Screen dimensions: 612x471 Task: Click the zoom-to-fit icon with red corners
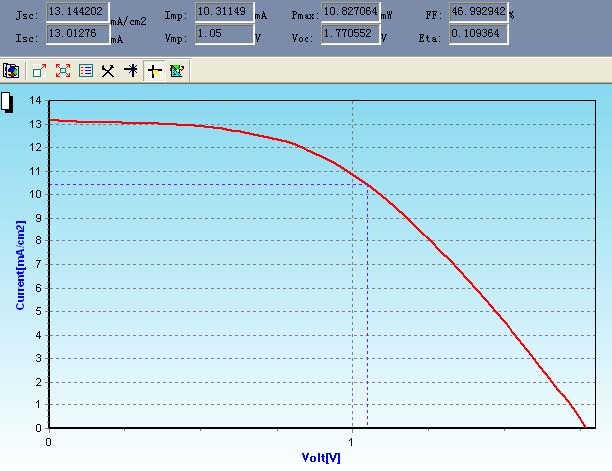63,71
